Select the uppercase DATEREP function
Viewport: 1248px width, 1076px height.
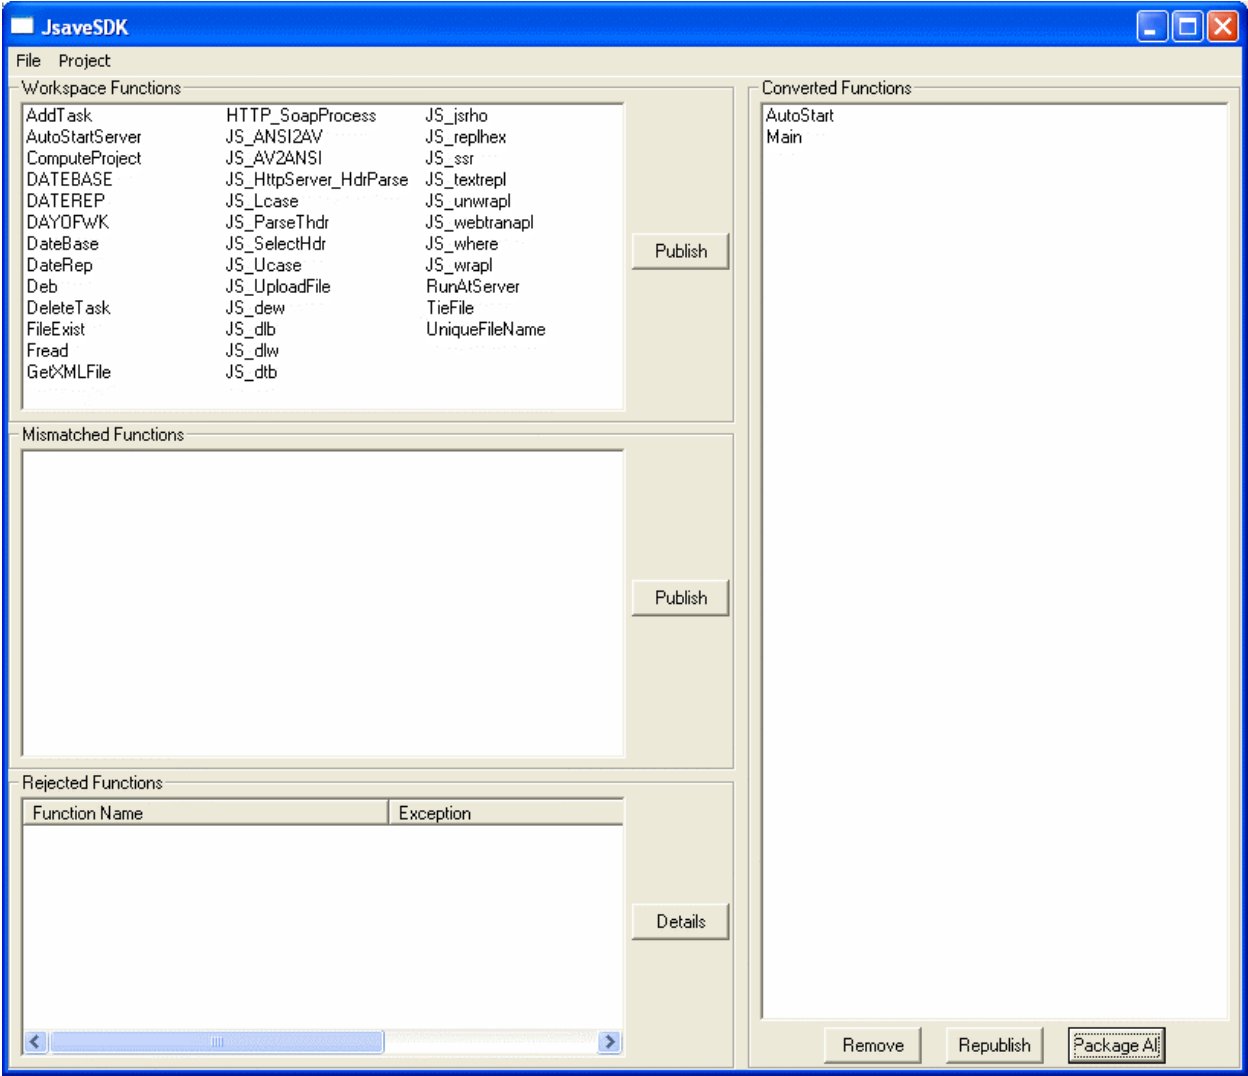click(65, 201)
